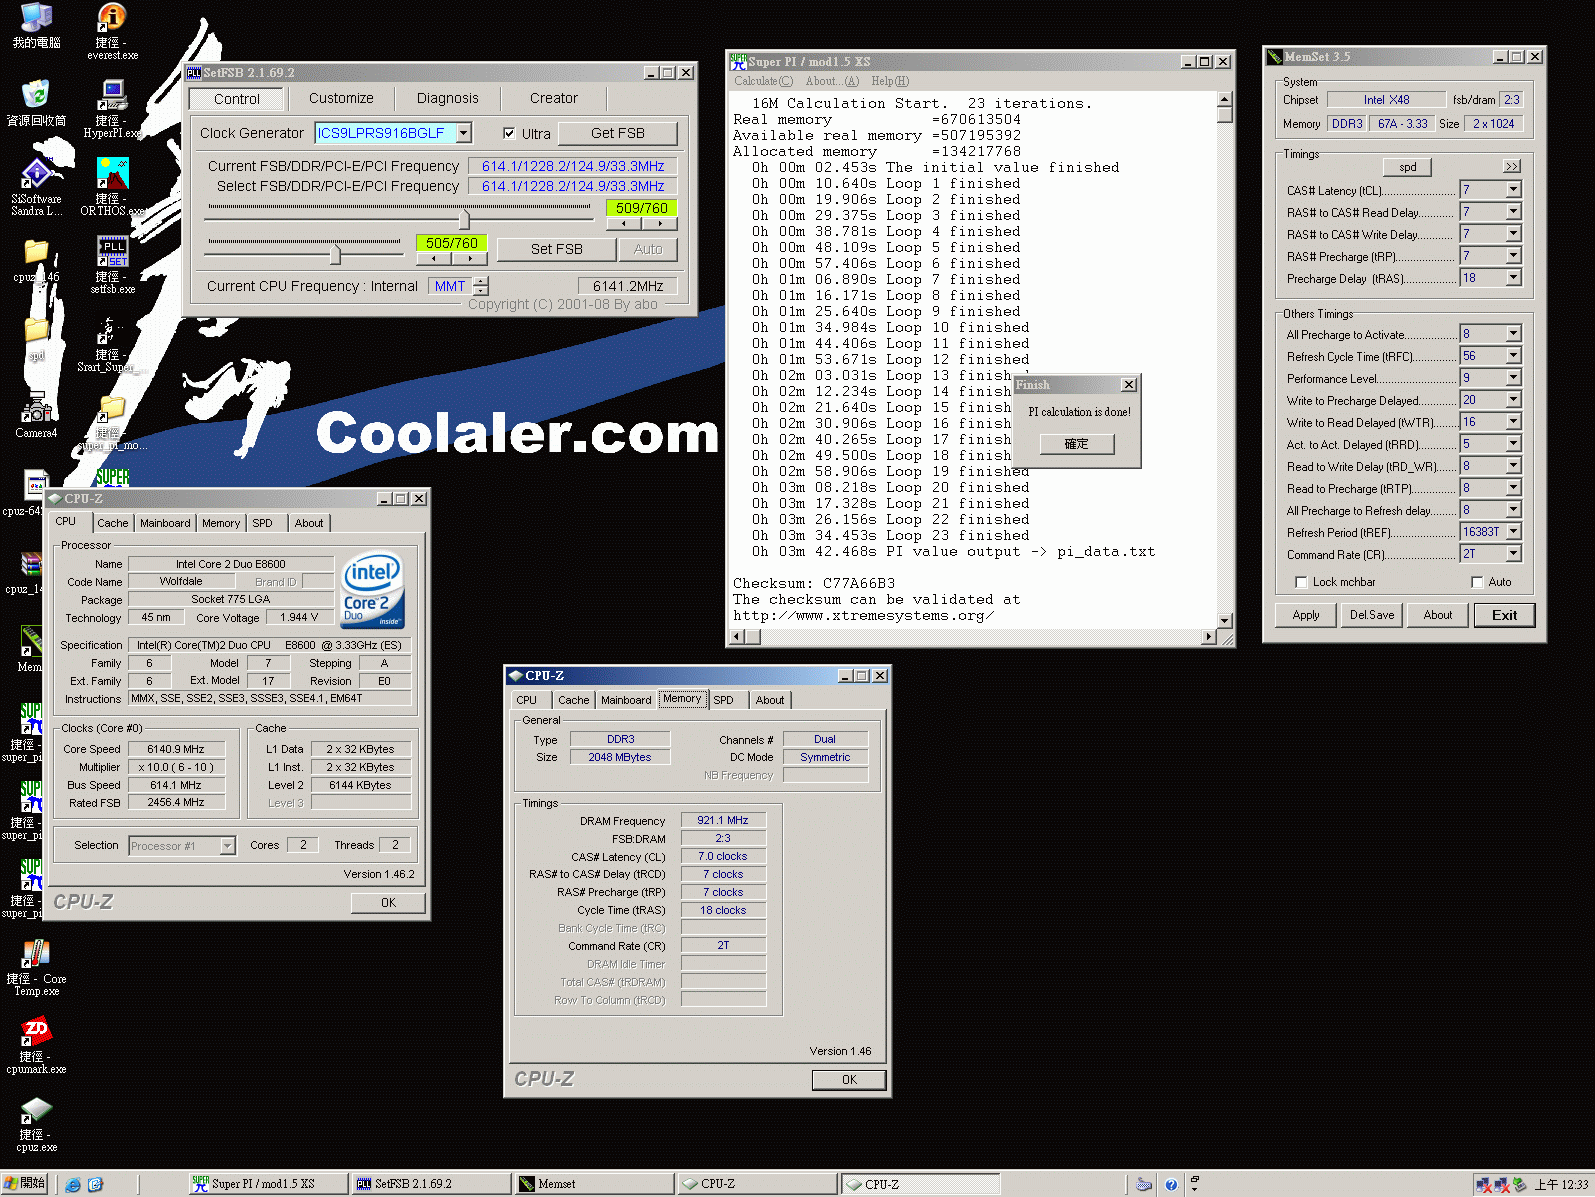Click the Set FSB button
1595x1197 pixels.
557,249
